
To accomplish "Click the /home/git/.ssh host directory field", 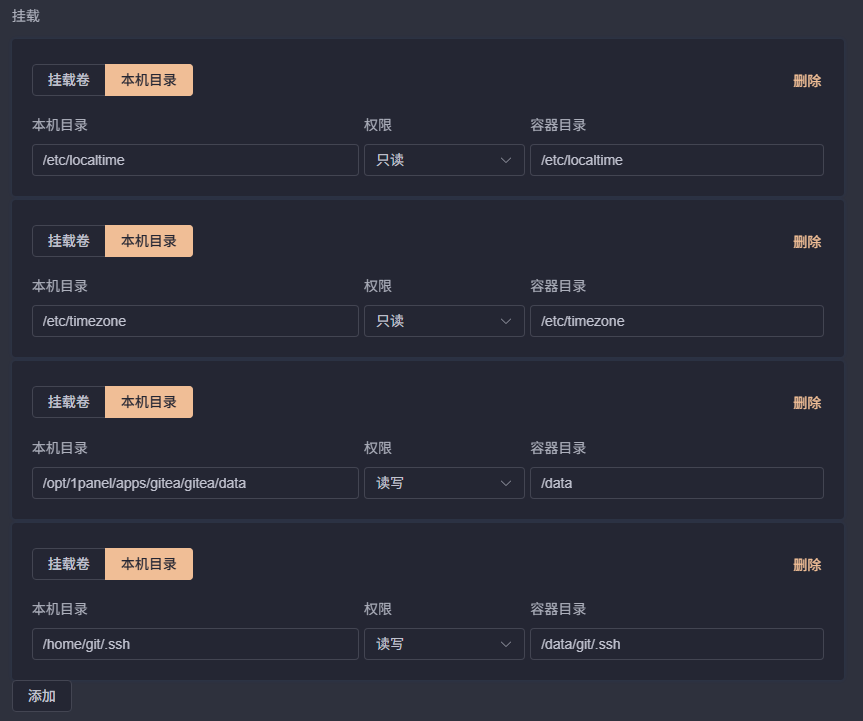I will coord(195,644).
